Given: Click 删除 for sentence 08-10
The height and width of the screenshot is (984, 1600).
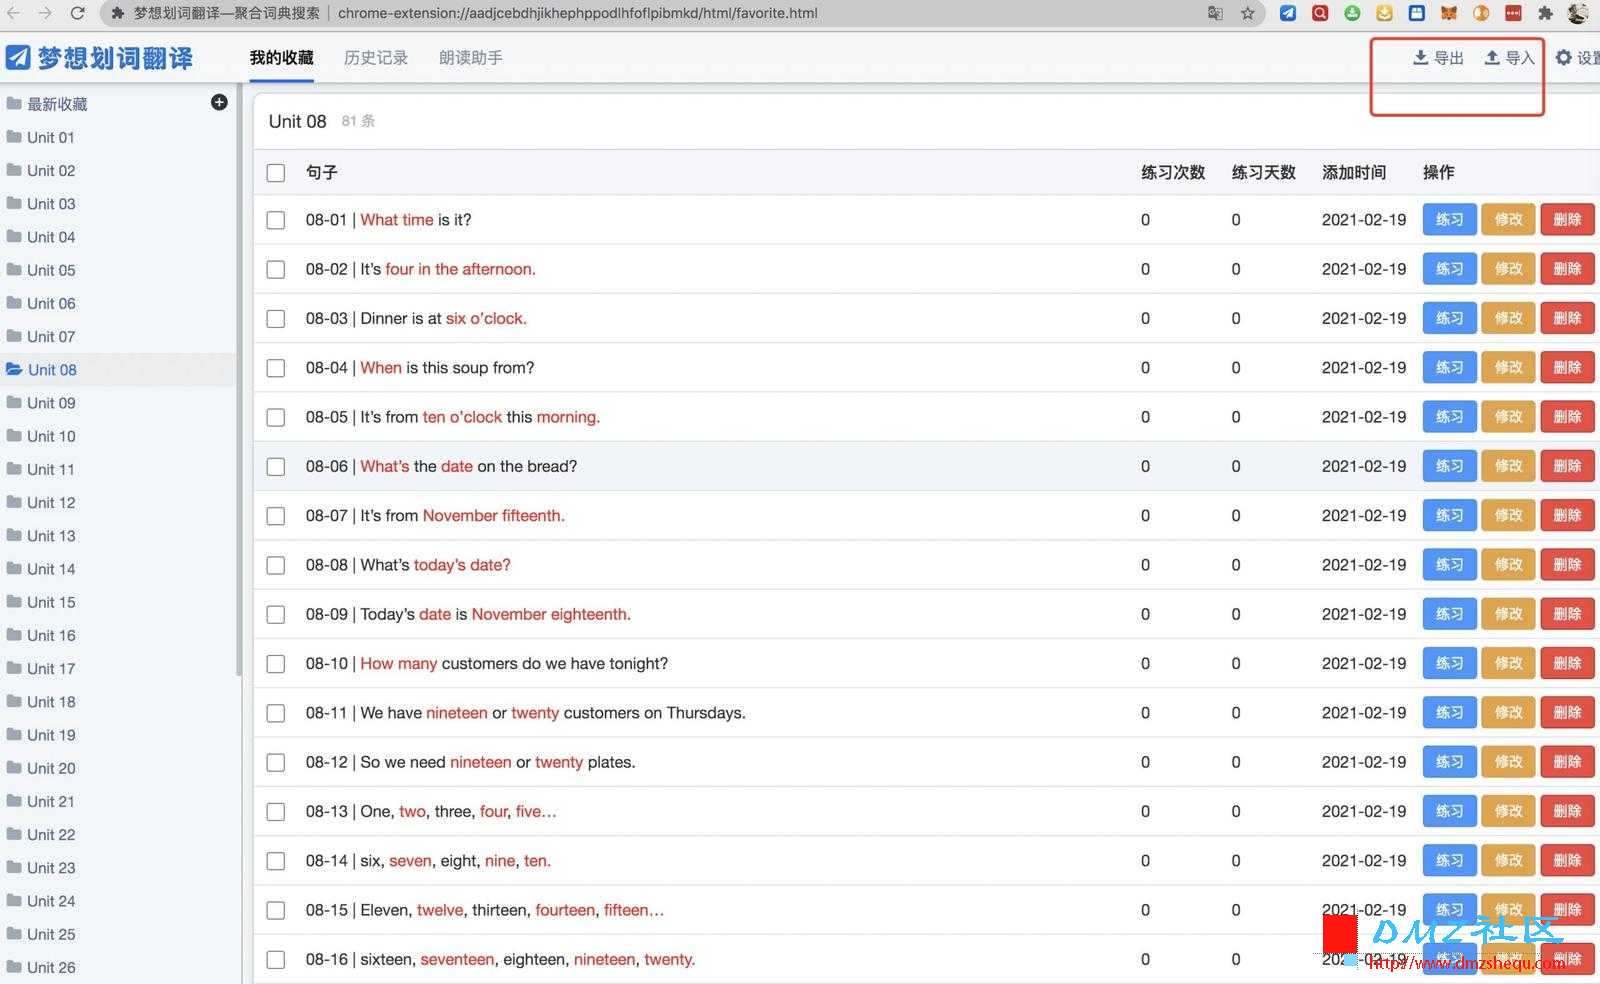Looking at the screenshot, I should (x=1567, y=663).
